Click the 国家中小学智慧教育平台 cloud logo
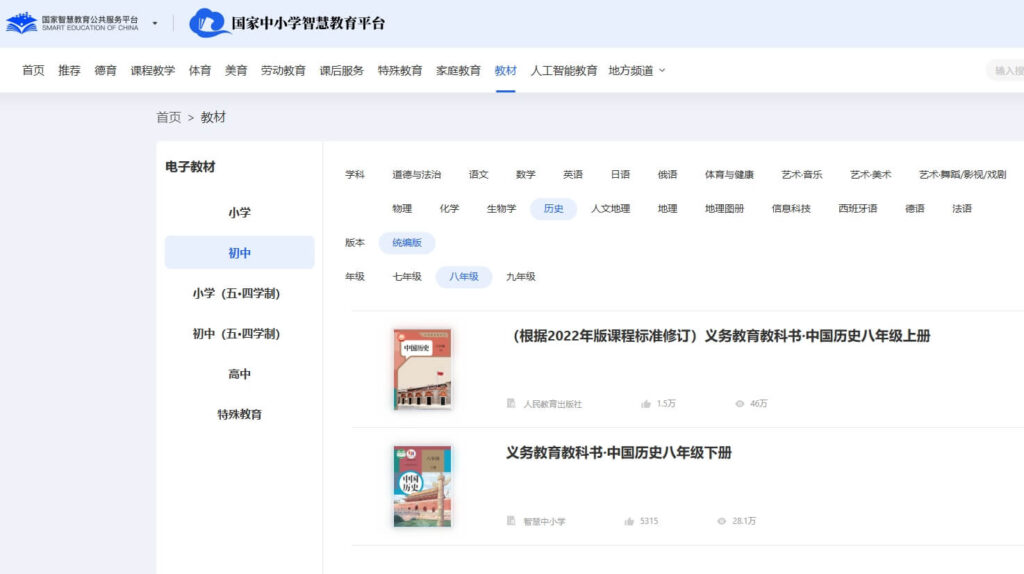 pos(209,23)
